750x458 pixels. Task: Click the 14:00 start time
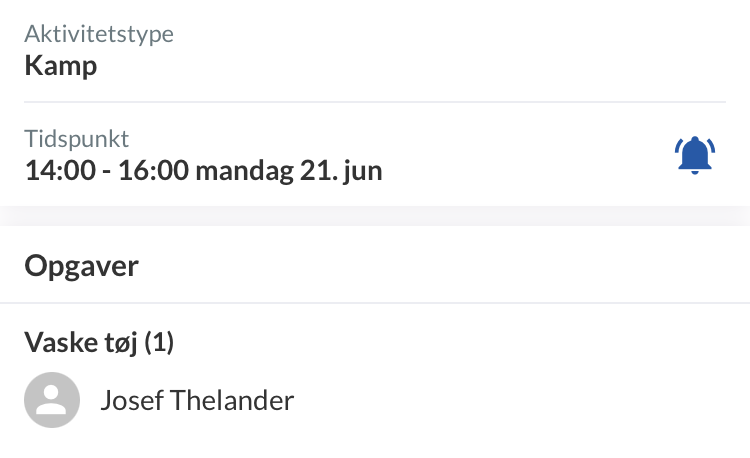58,170
